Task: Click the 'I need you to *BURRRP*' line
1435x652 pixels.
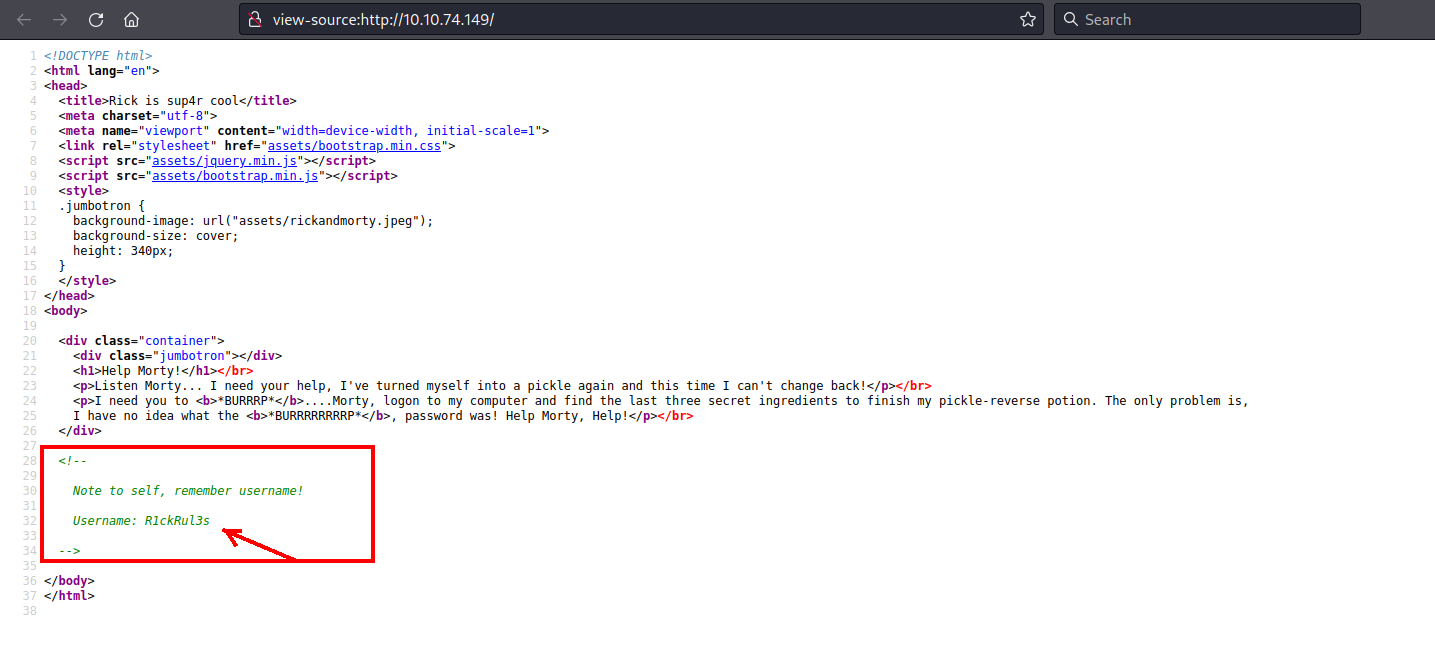Action: pos(661,401)
